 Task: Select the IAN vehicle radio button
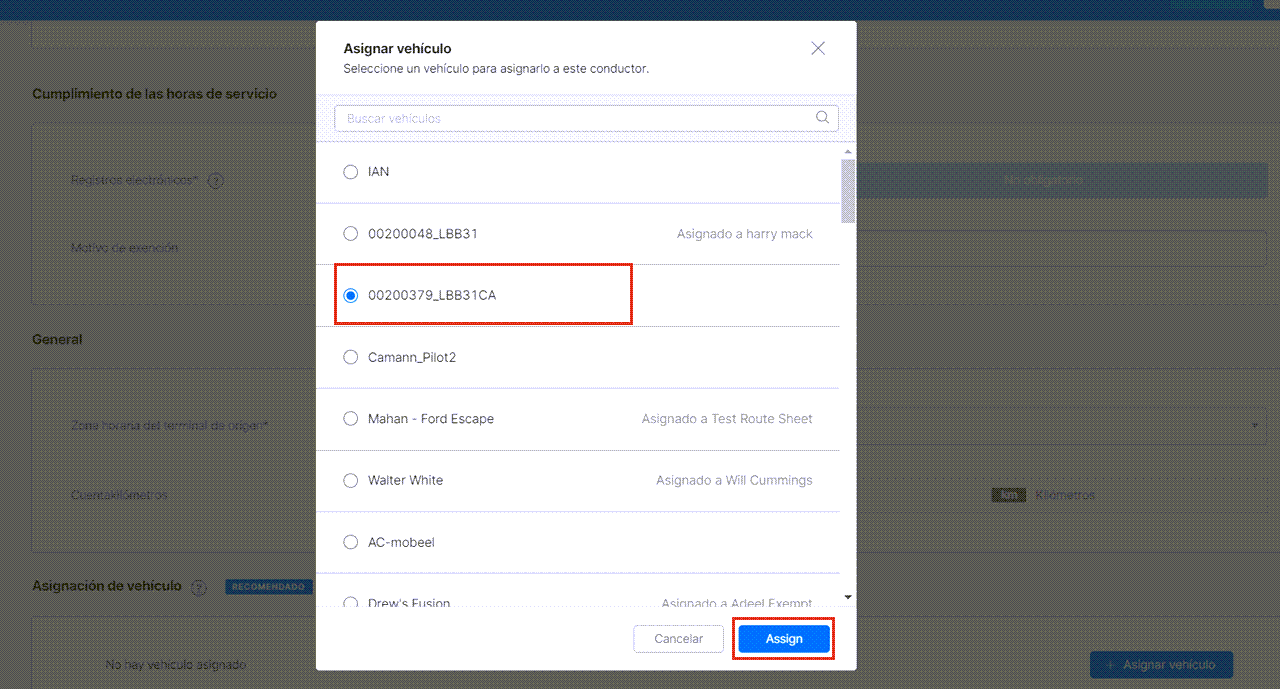pyautogui.click(x=351, y=172)
